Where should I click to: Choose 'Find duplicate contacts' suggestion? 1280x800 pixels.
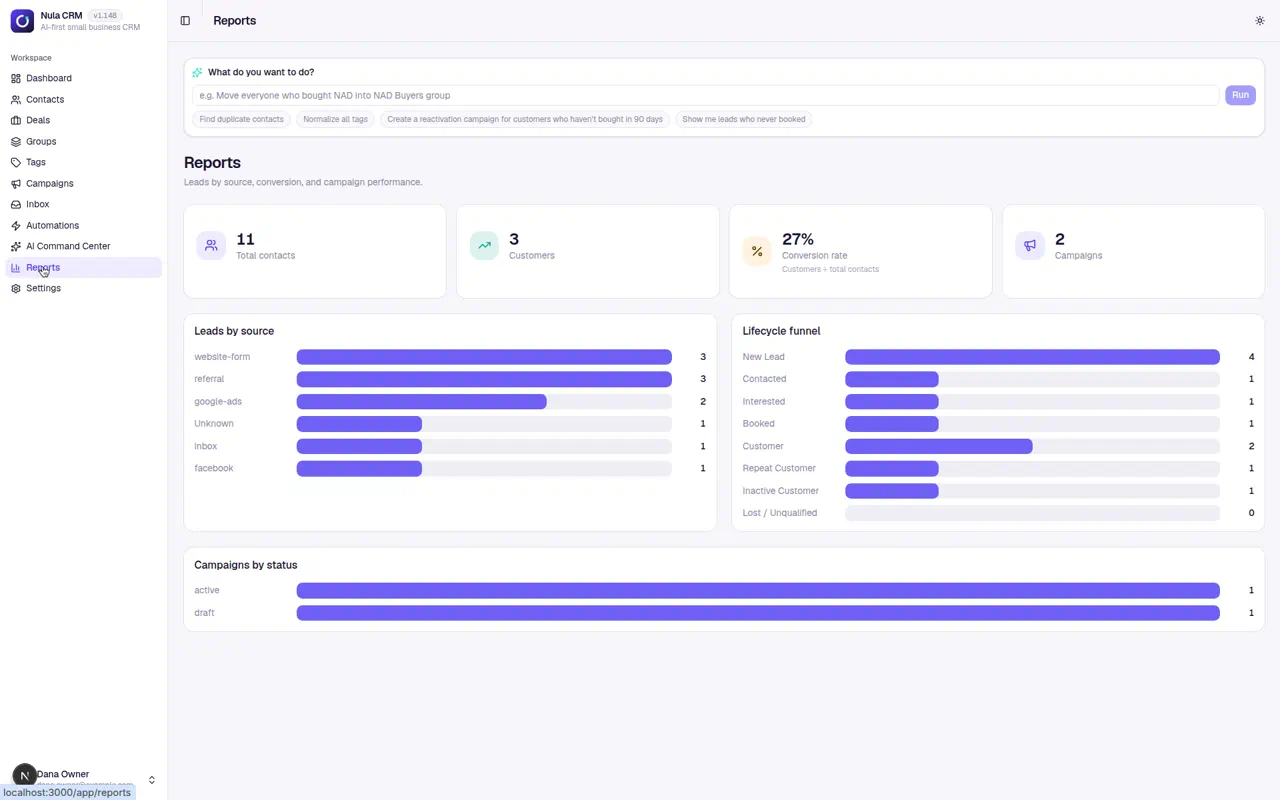241,119
